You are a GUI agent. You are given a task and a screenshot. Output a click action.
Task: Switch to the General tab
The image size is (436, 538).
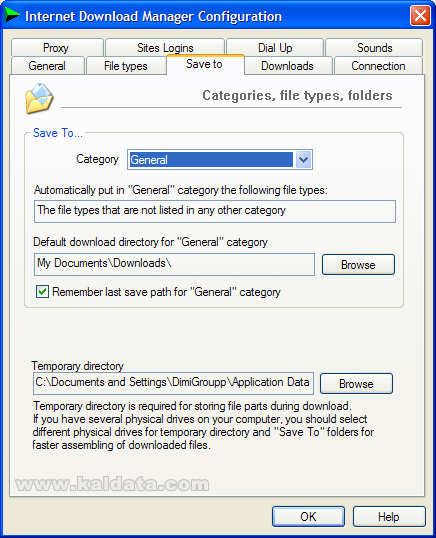[x=48, y=66]
